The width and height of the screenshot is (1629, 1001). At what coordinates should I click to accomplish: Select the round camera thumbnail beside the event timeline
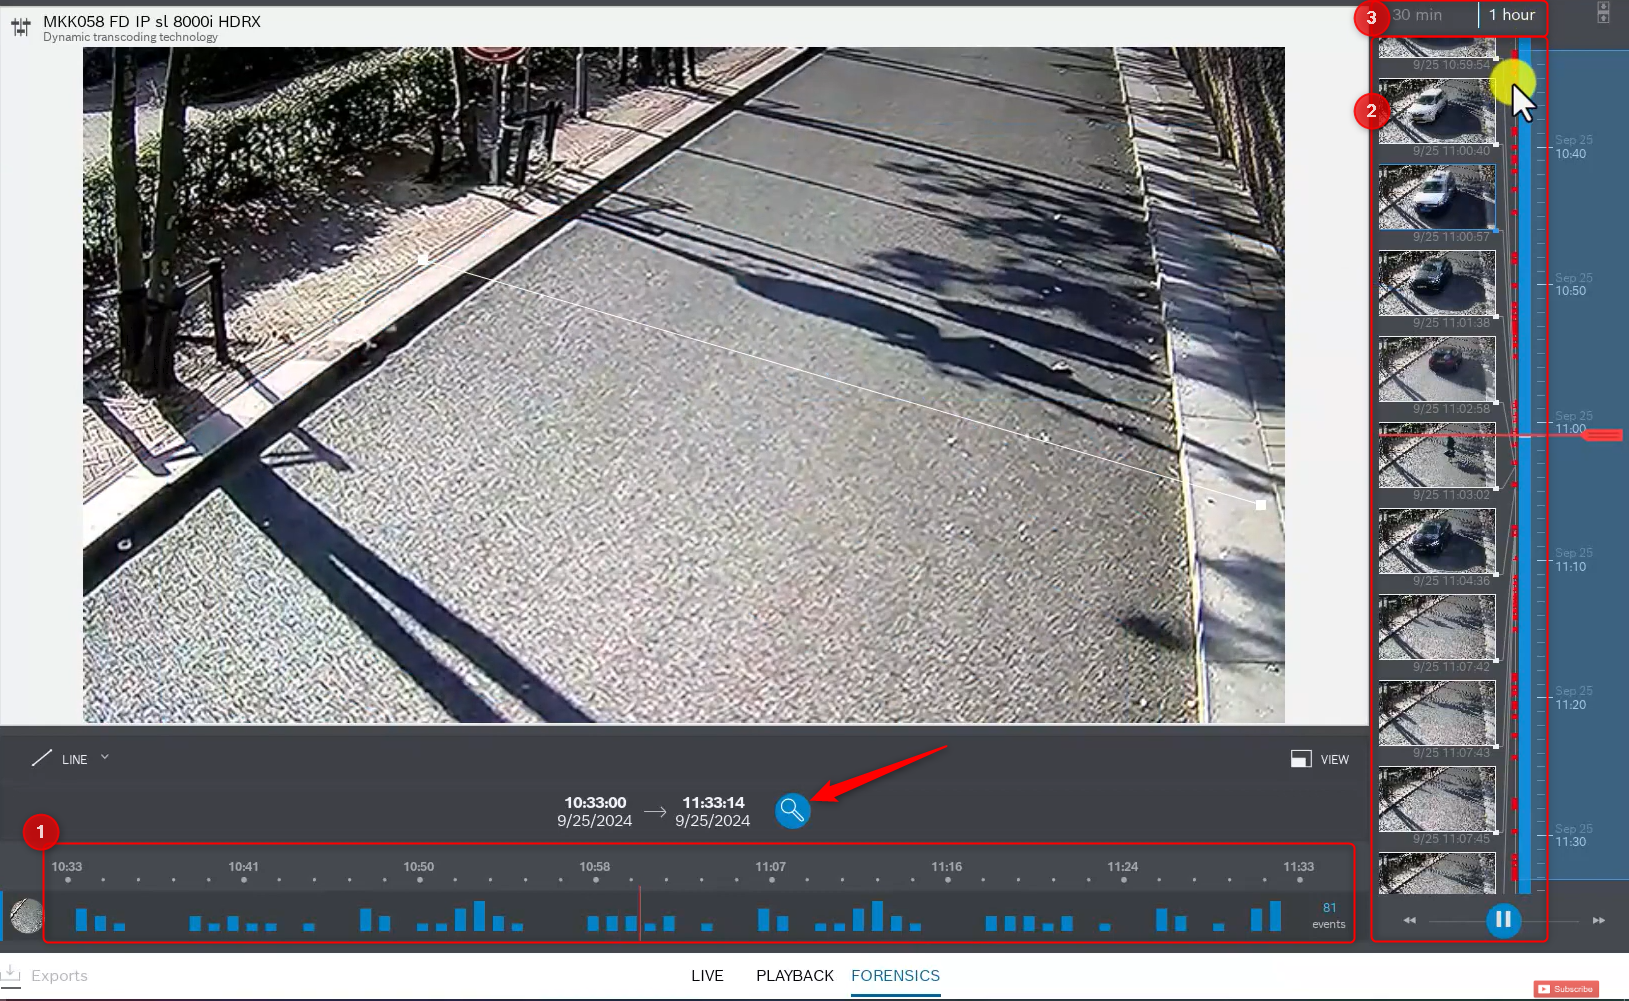[27, 915]
